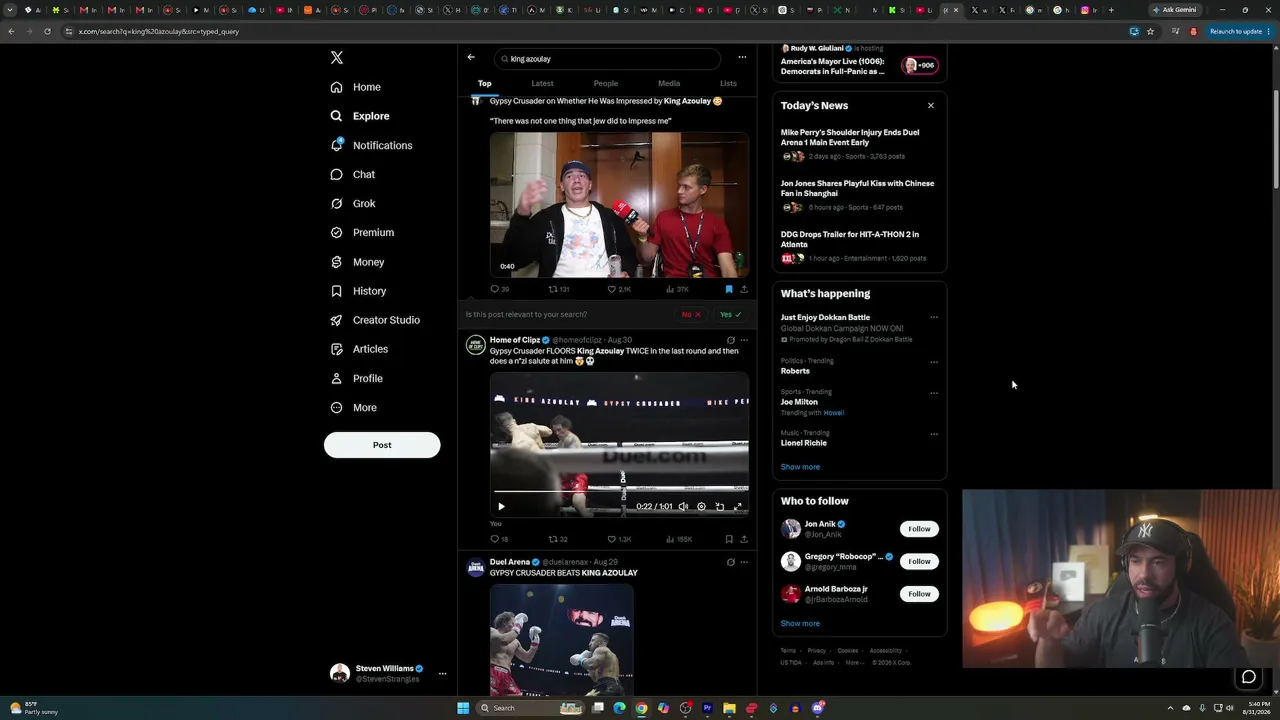The height and width of the screenshot is (720, 1280).
Task: Remove bookmark on the 37K-views post
Action: coord(729,289)
